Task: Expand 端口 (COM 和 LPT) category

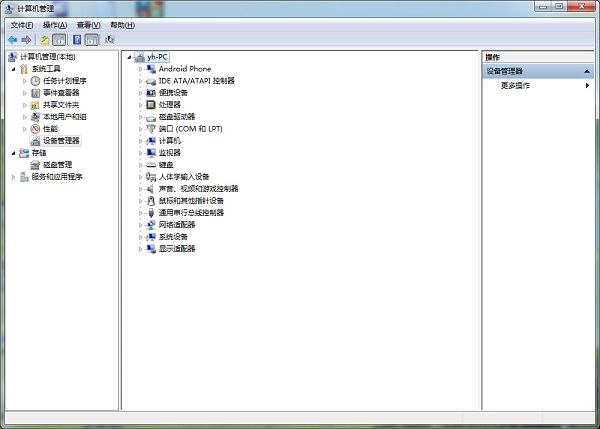Action: pyautogui.click(x=141, y=129)
